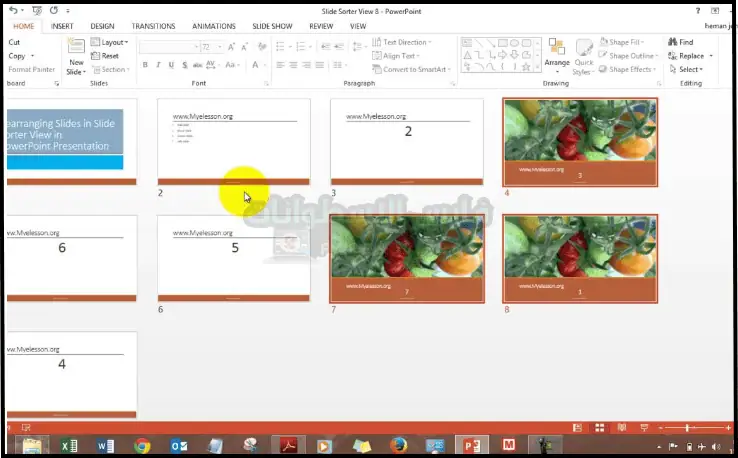
Task: Switch to Normal view from status bar
Action: coord(579,427)
